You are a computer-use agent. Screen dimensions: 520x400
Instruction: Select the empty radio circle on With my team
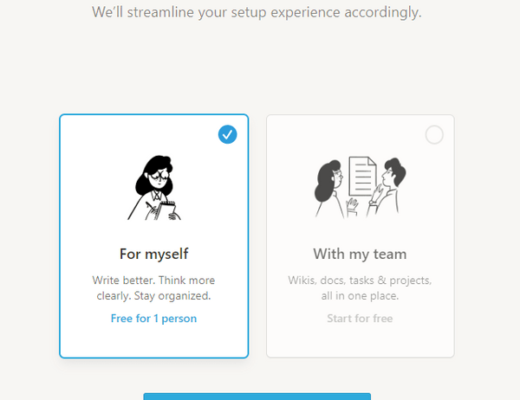(x=434, y=135)
